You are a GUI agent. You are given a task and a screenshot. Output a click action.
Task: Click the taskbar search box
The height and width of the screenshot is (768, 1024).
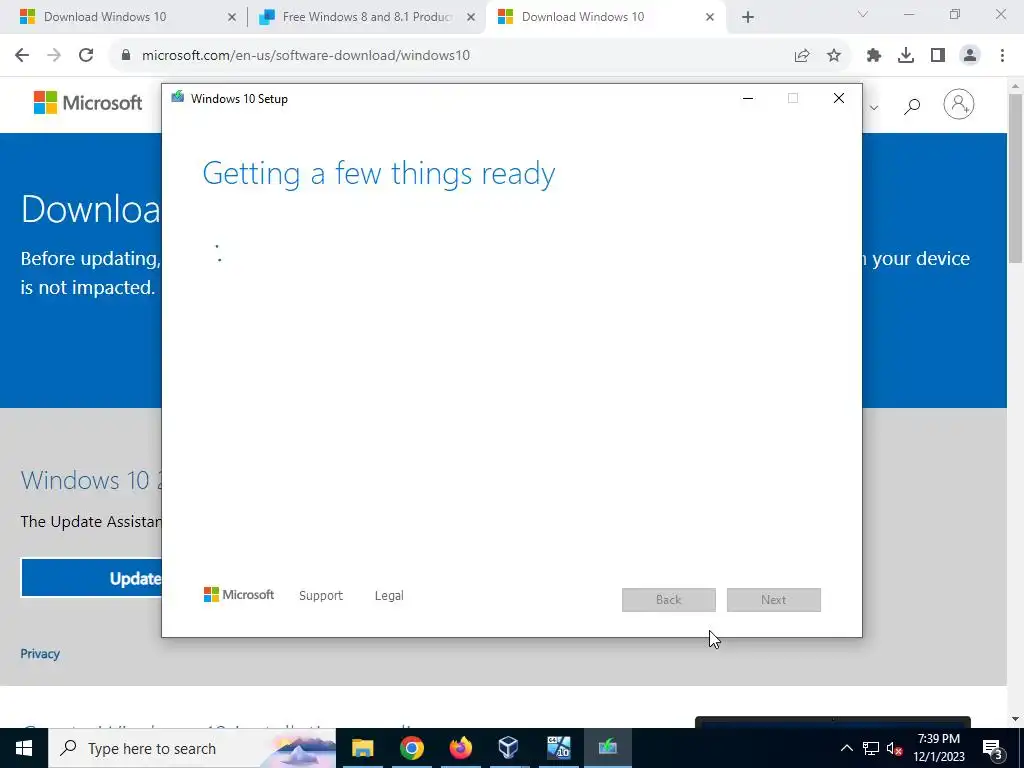[x=192, y=748]
